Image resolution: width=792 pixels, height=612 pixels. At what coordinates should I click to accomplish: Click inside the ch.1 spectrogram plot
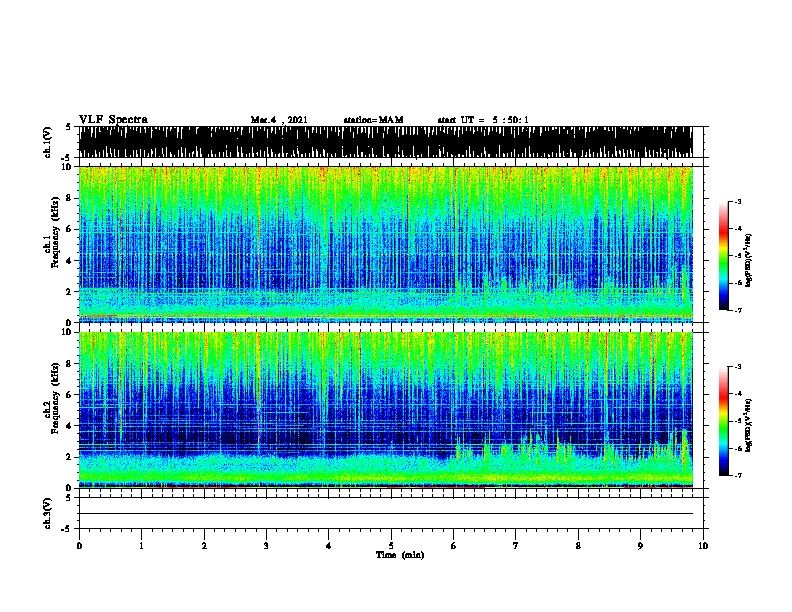coord(385,244)
